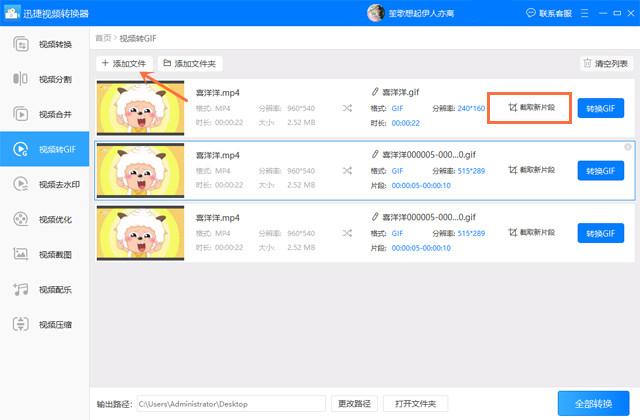Open 视频配乐 in the sidebar

tap(44, 289)
